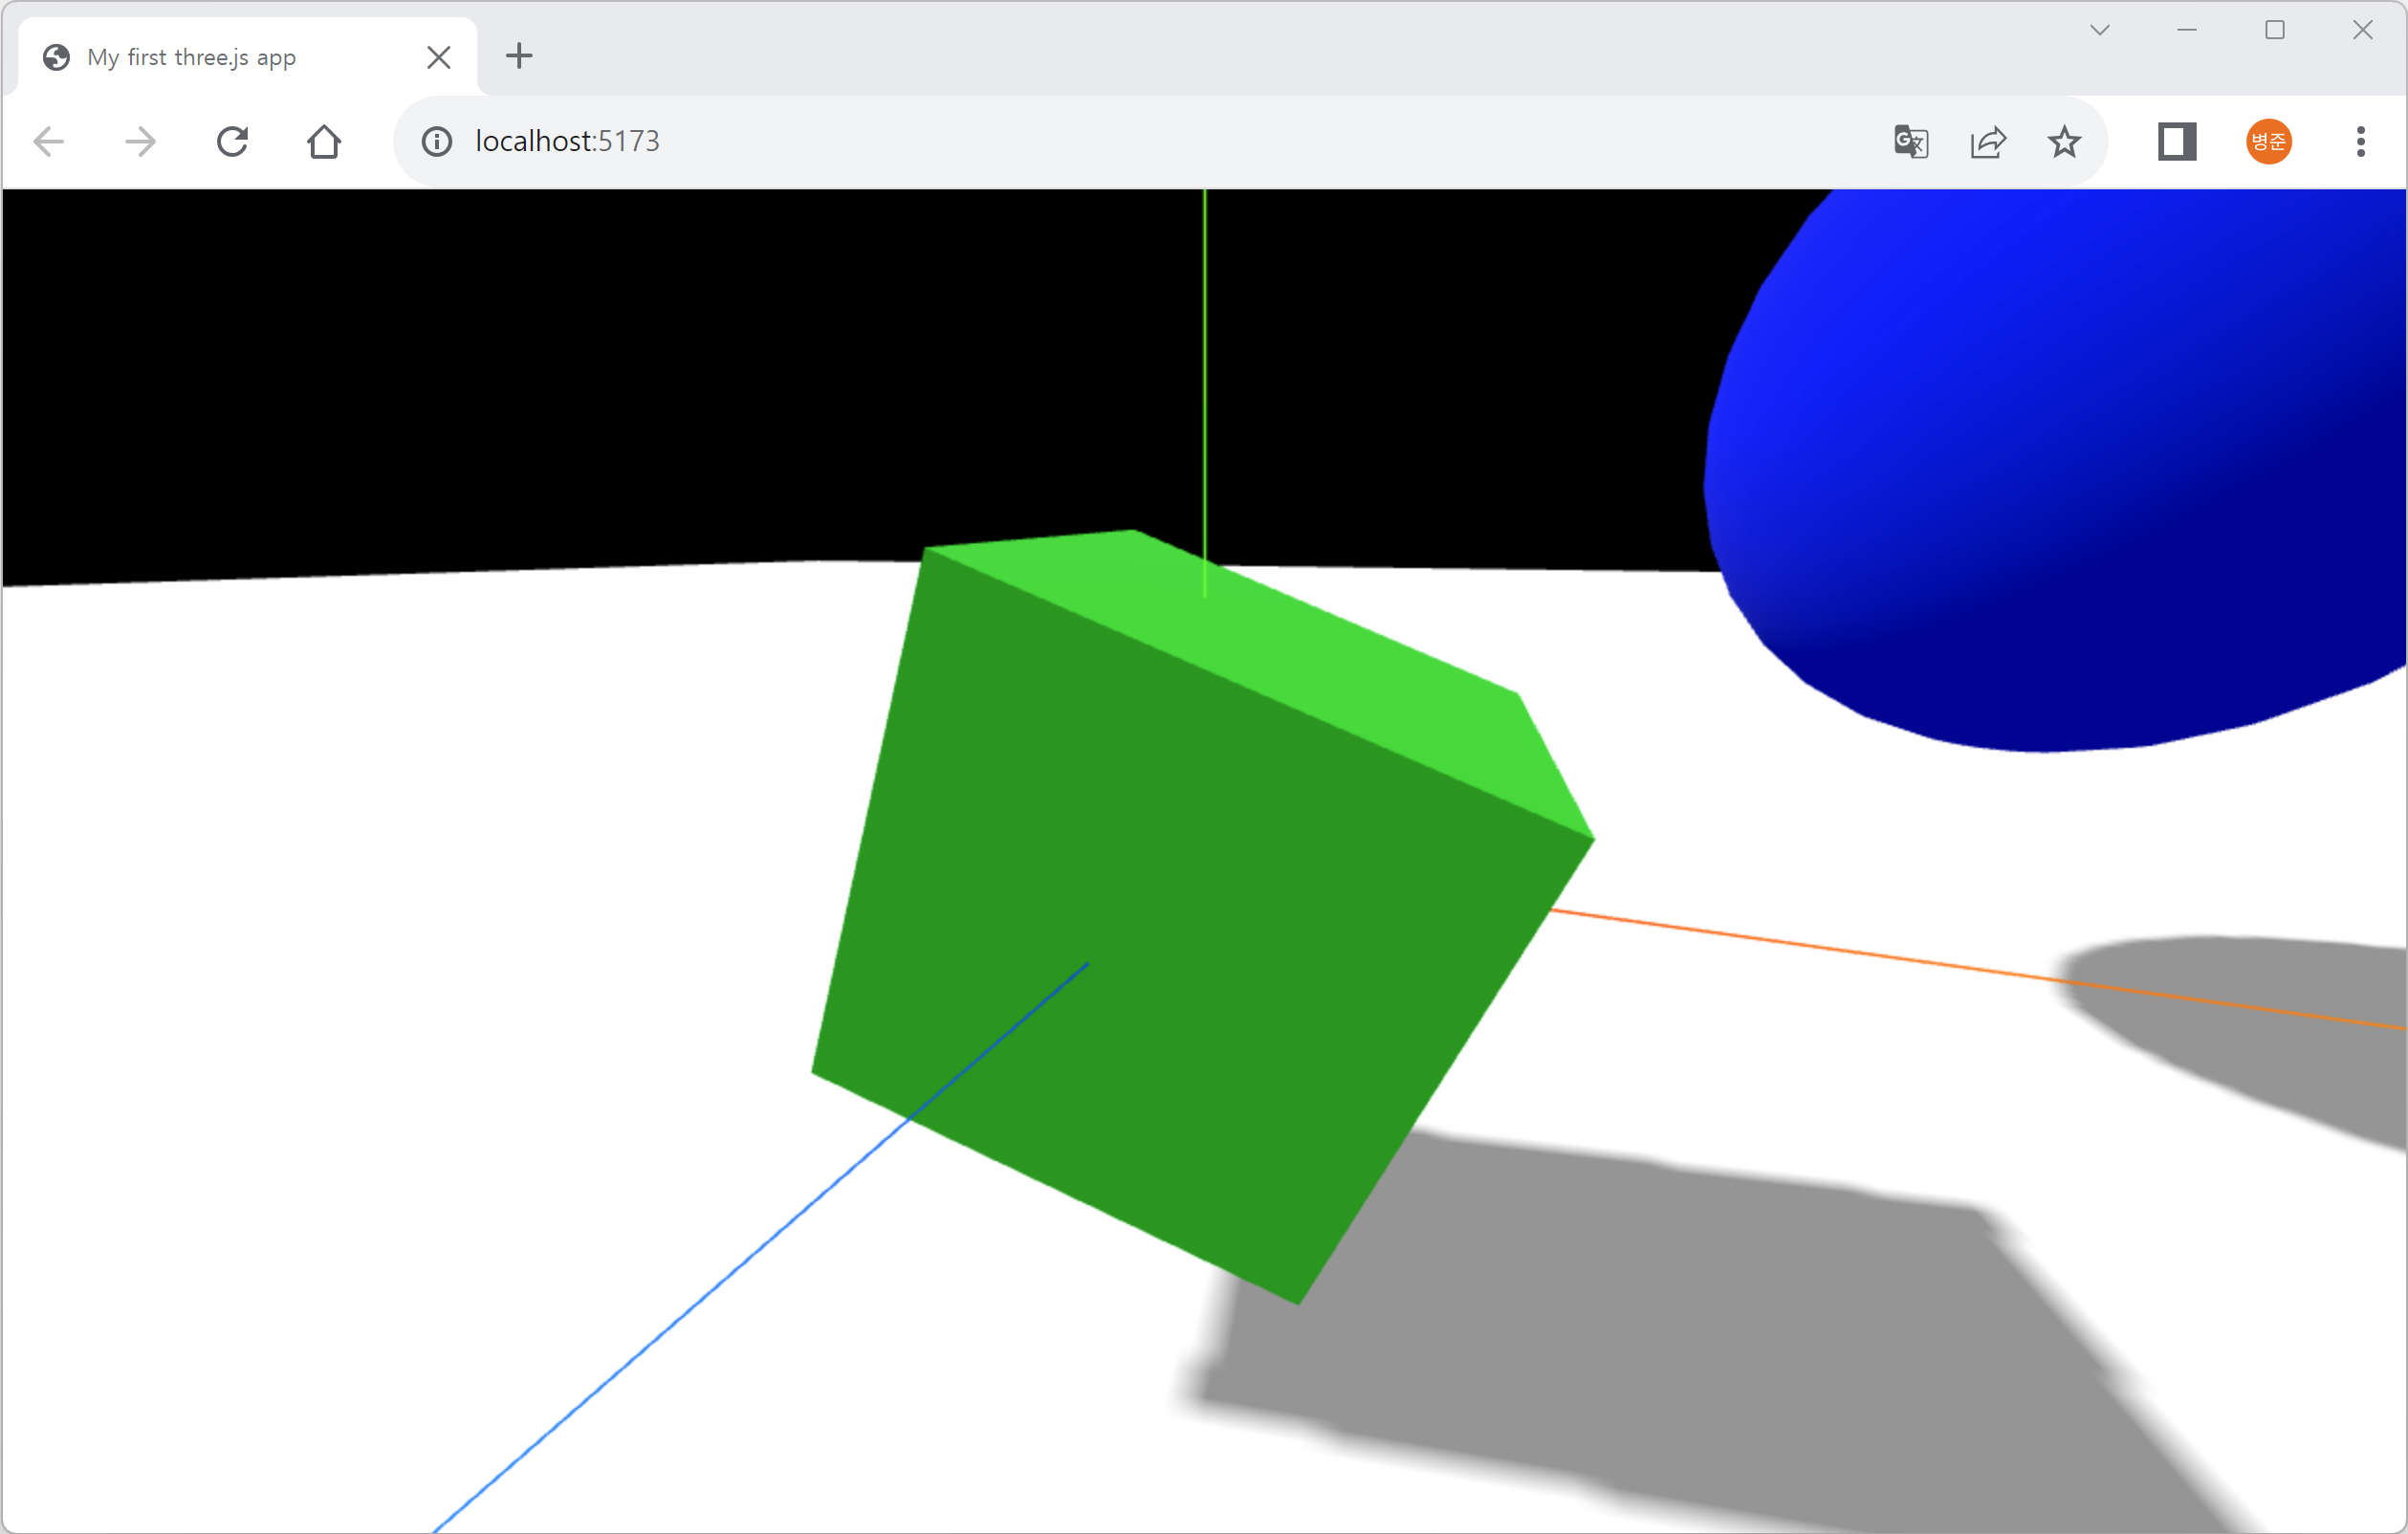View site information icon
Viewport: 2408px width, 1534px height.
click(x=436, y=141)
